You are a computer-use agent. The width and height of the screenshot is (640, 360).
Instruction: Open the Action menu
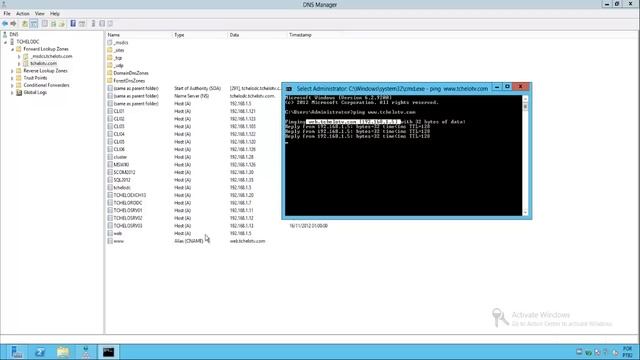point(22,13)
